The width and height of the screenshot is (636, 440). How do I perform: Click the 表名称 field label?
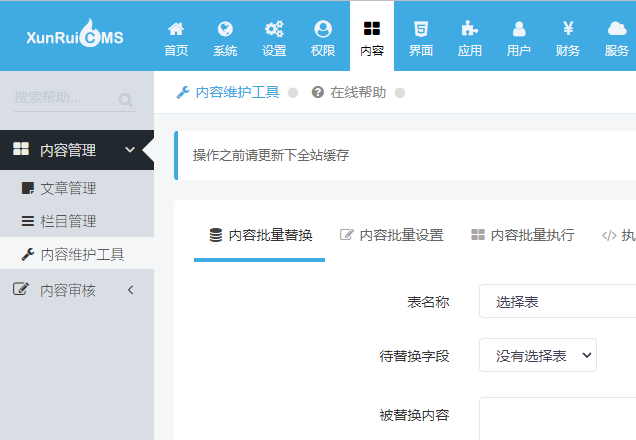(428, 302)
